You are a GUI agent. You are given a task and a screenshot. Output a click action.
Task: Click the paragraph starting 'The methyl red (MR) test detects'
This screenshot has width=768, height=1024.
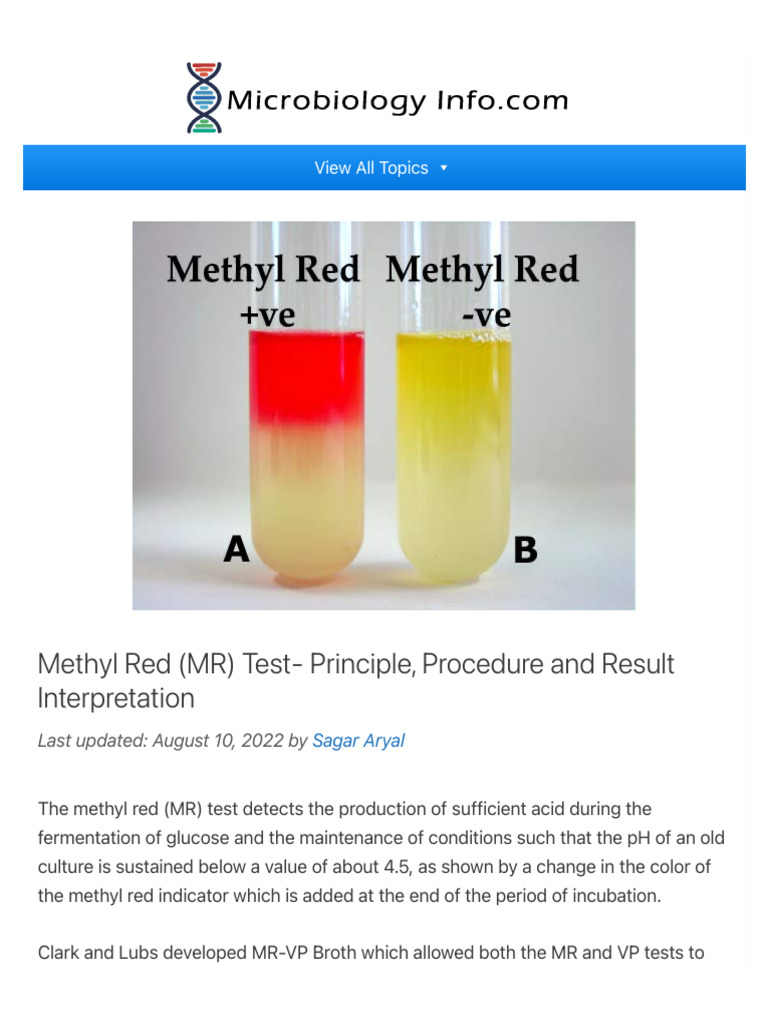(x=383, y=852)
